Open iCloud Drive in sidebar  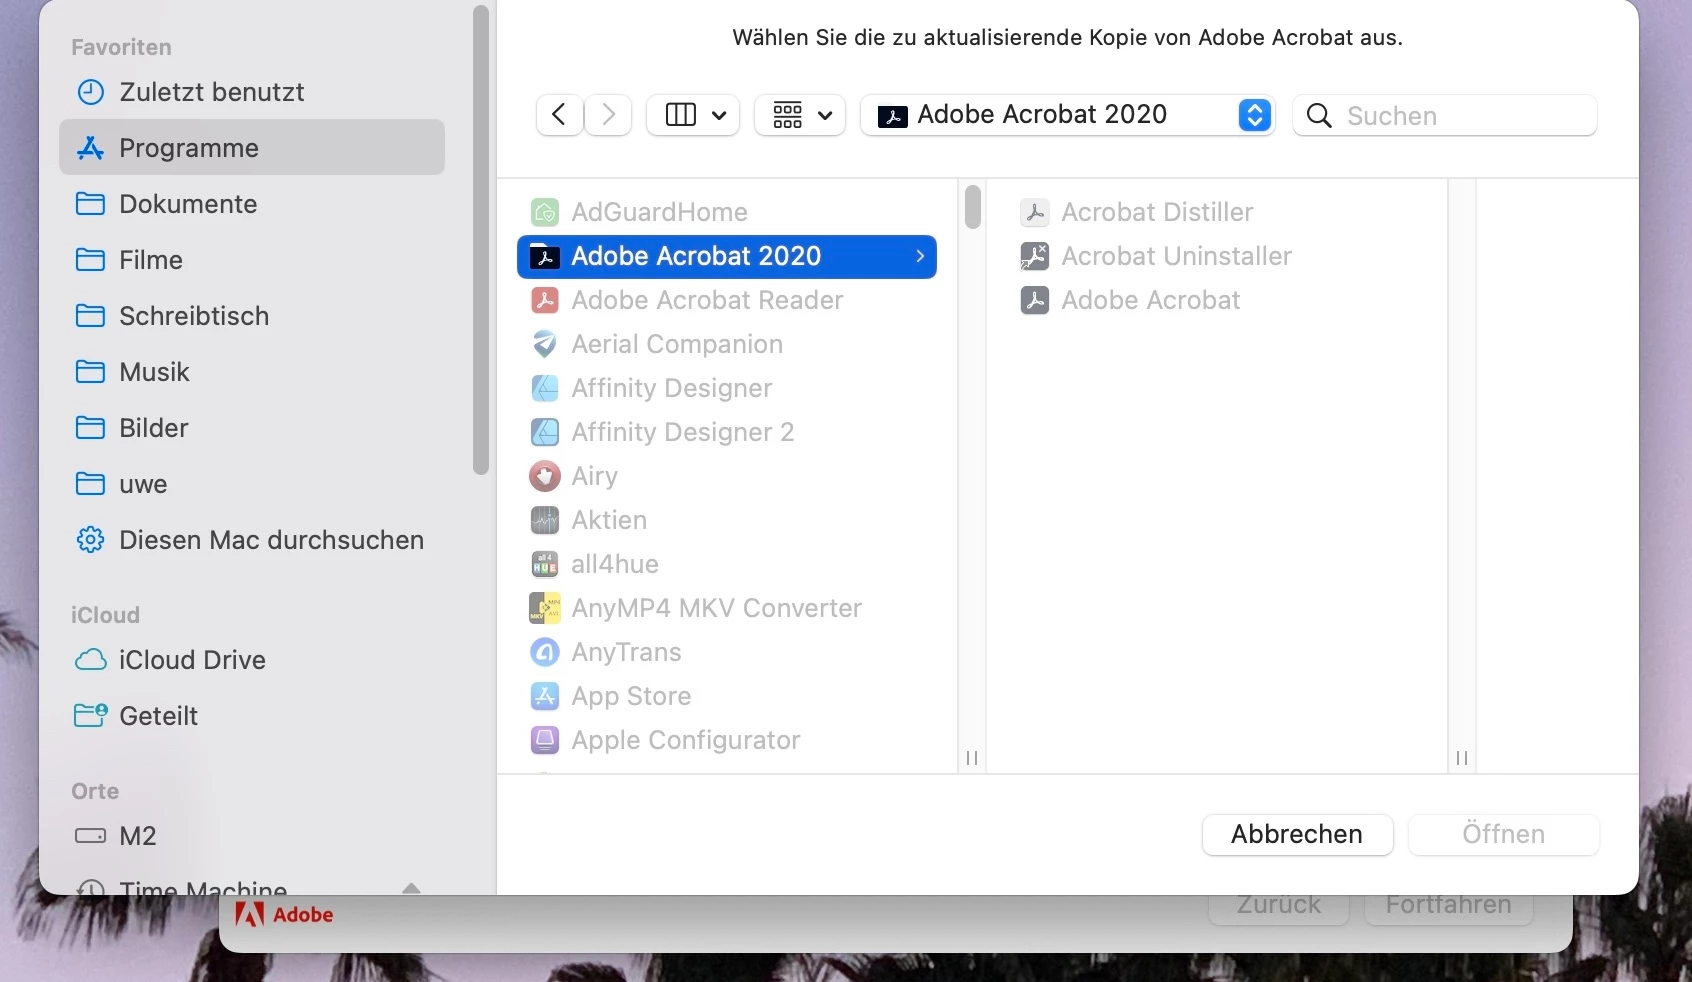click(252, 660)
